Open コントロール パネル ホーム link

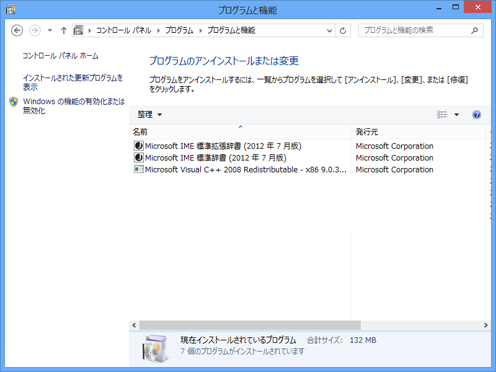60,56
